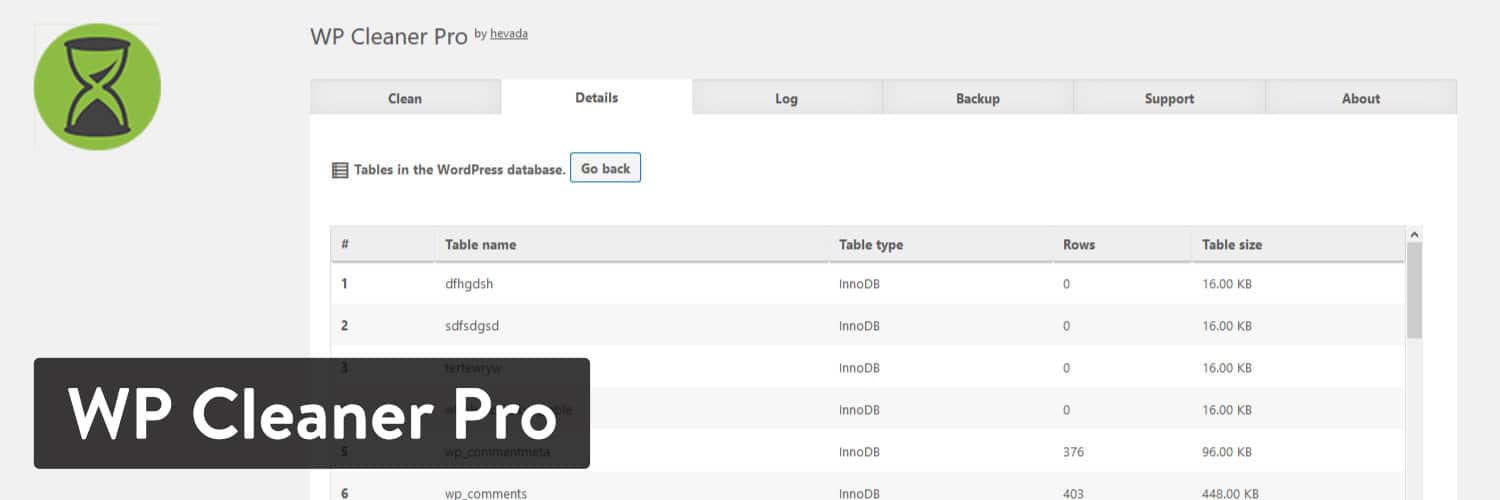Click the '376' rows value
The height and width of the screenshot is (500, 1500).
coord(1074,452)
